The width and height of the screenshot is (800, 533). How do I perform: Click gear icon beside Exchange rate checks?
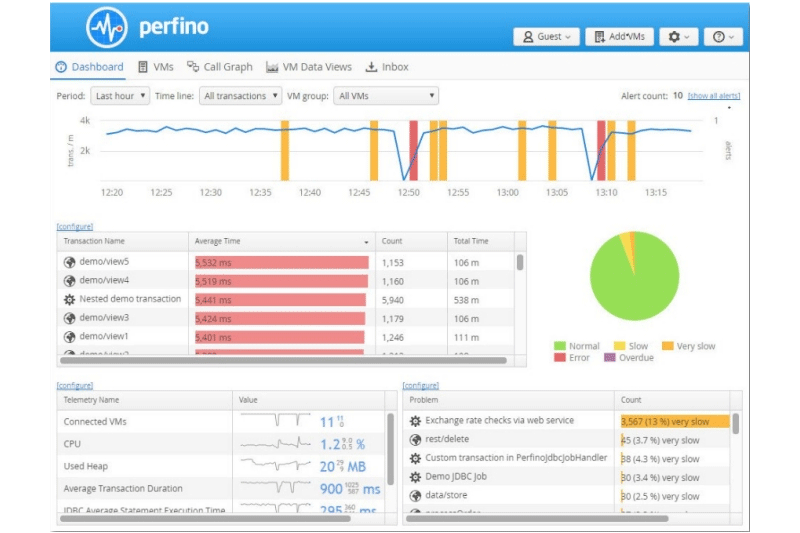415,421
